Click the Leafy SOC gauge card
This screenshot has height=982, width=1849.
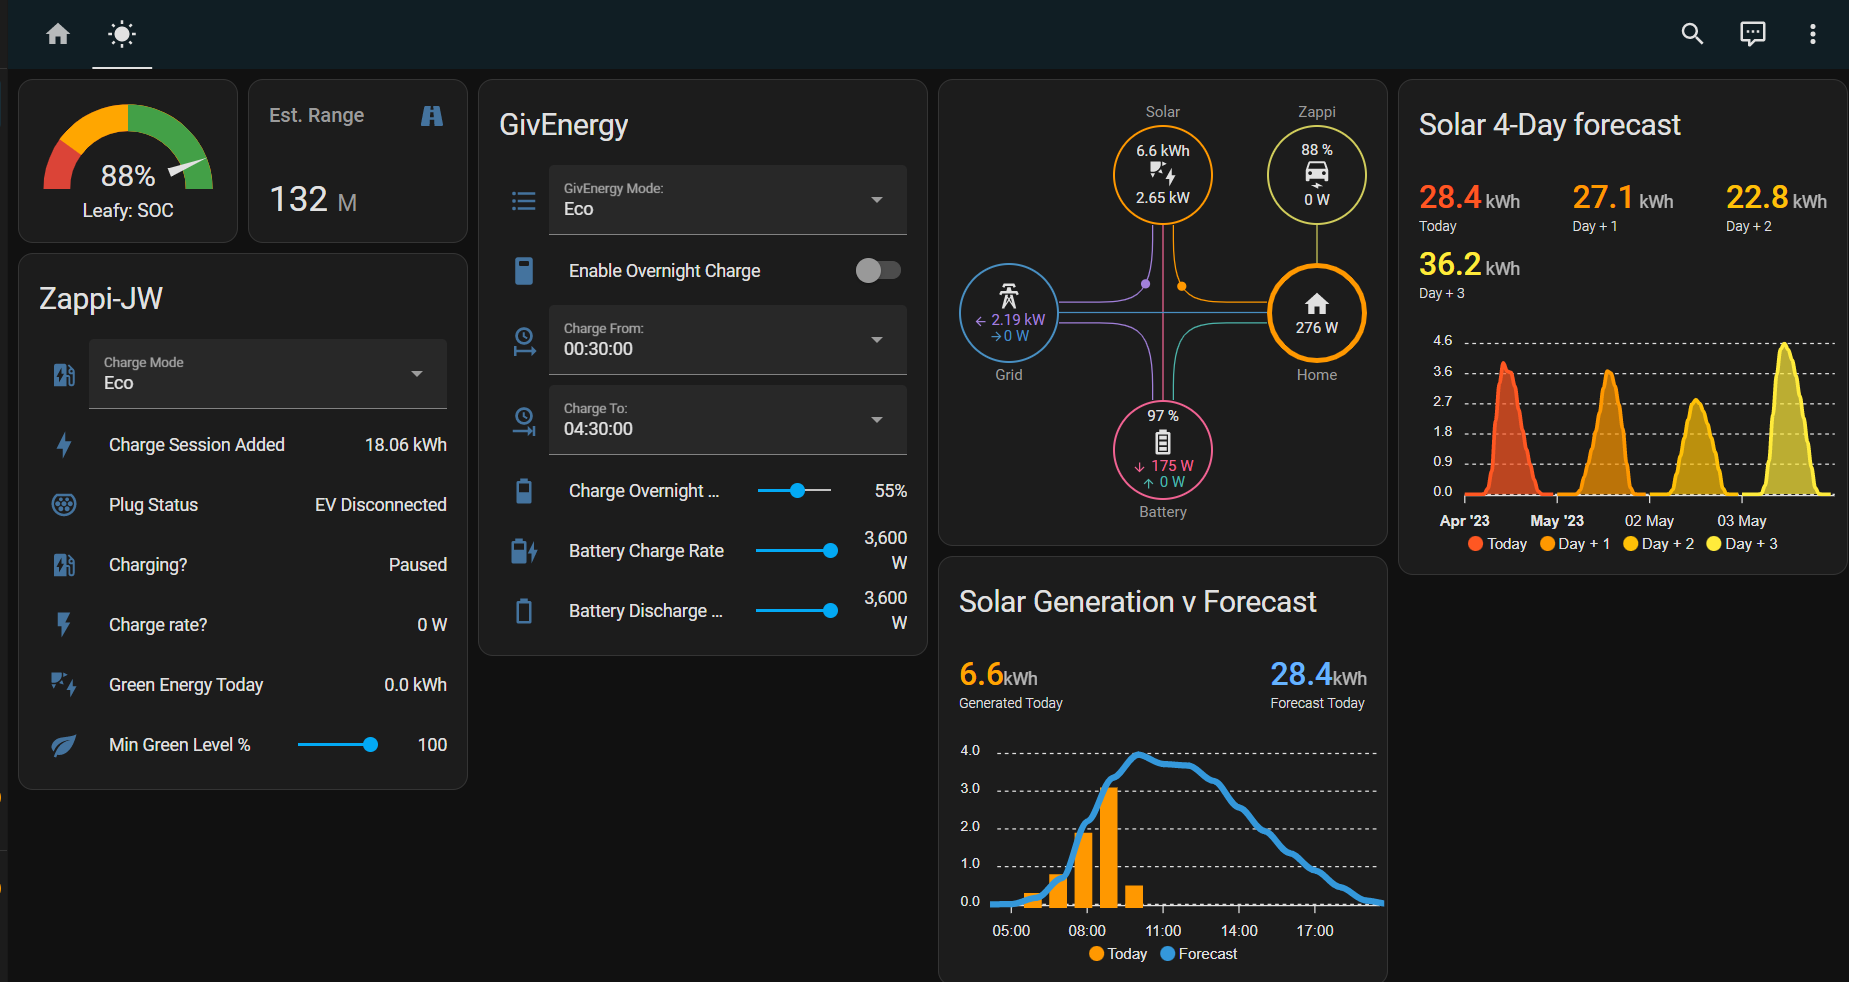click(128, 161)
